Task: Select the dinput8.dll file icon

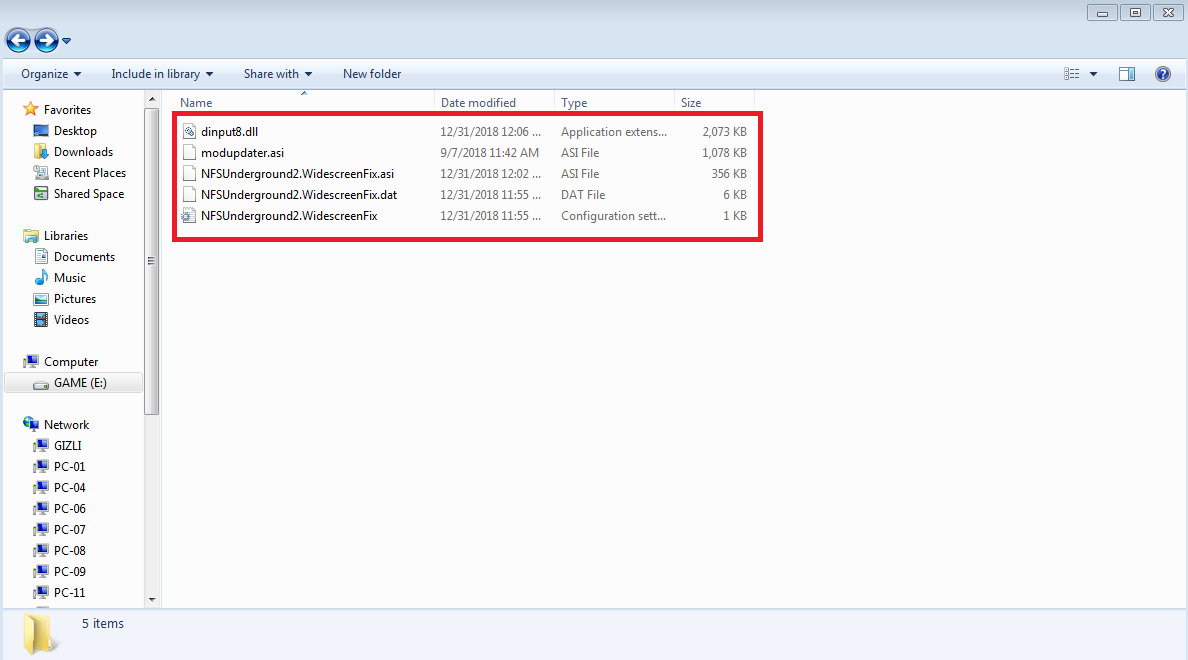Action: (189, 132)
